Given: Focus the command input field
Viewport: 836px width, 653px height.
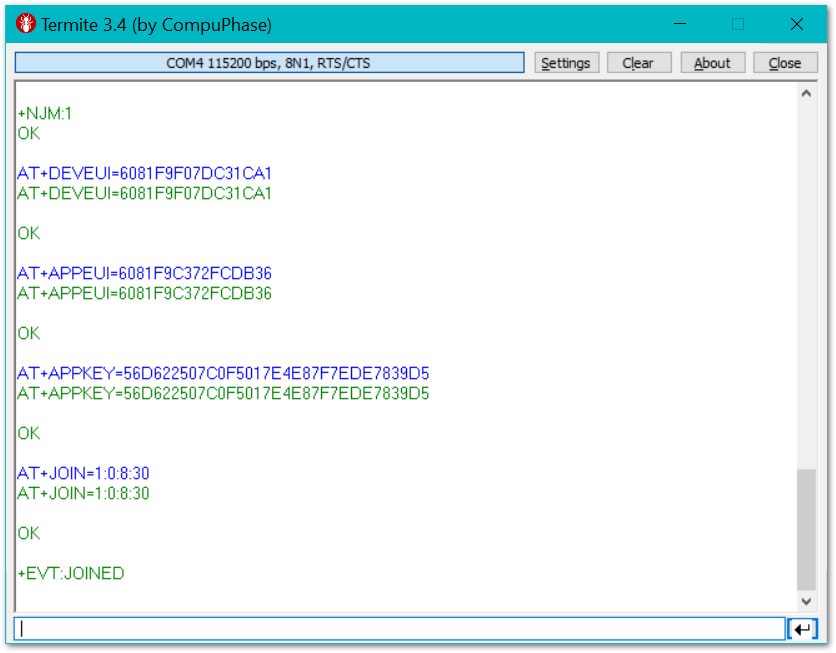Looking at the screenshot, I should pos(400,629).
